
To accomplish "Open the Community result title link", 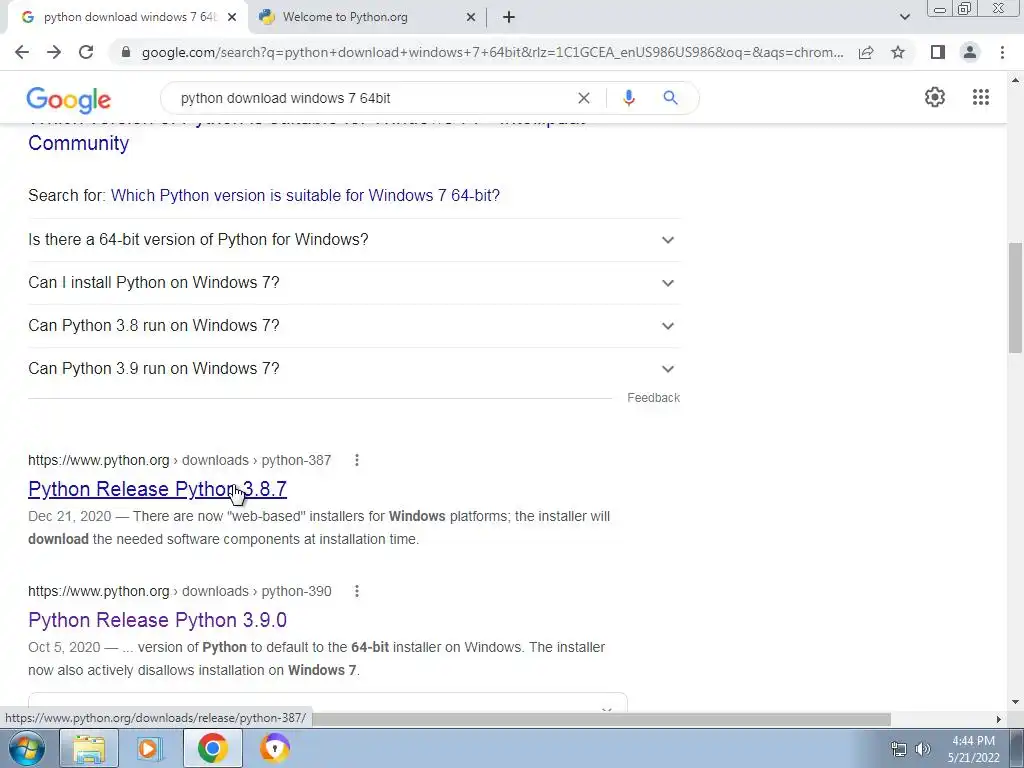I will (78, 143).
